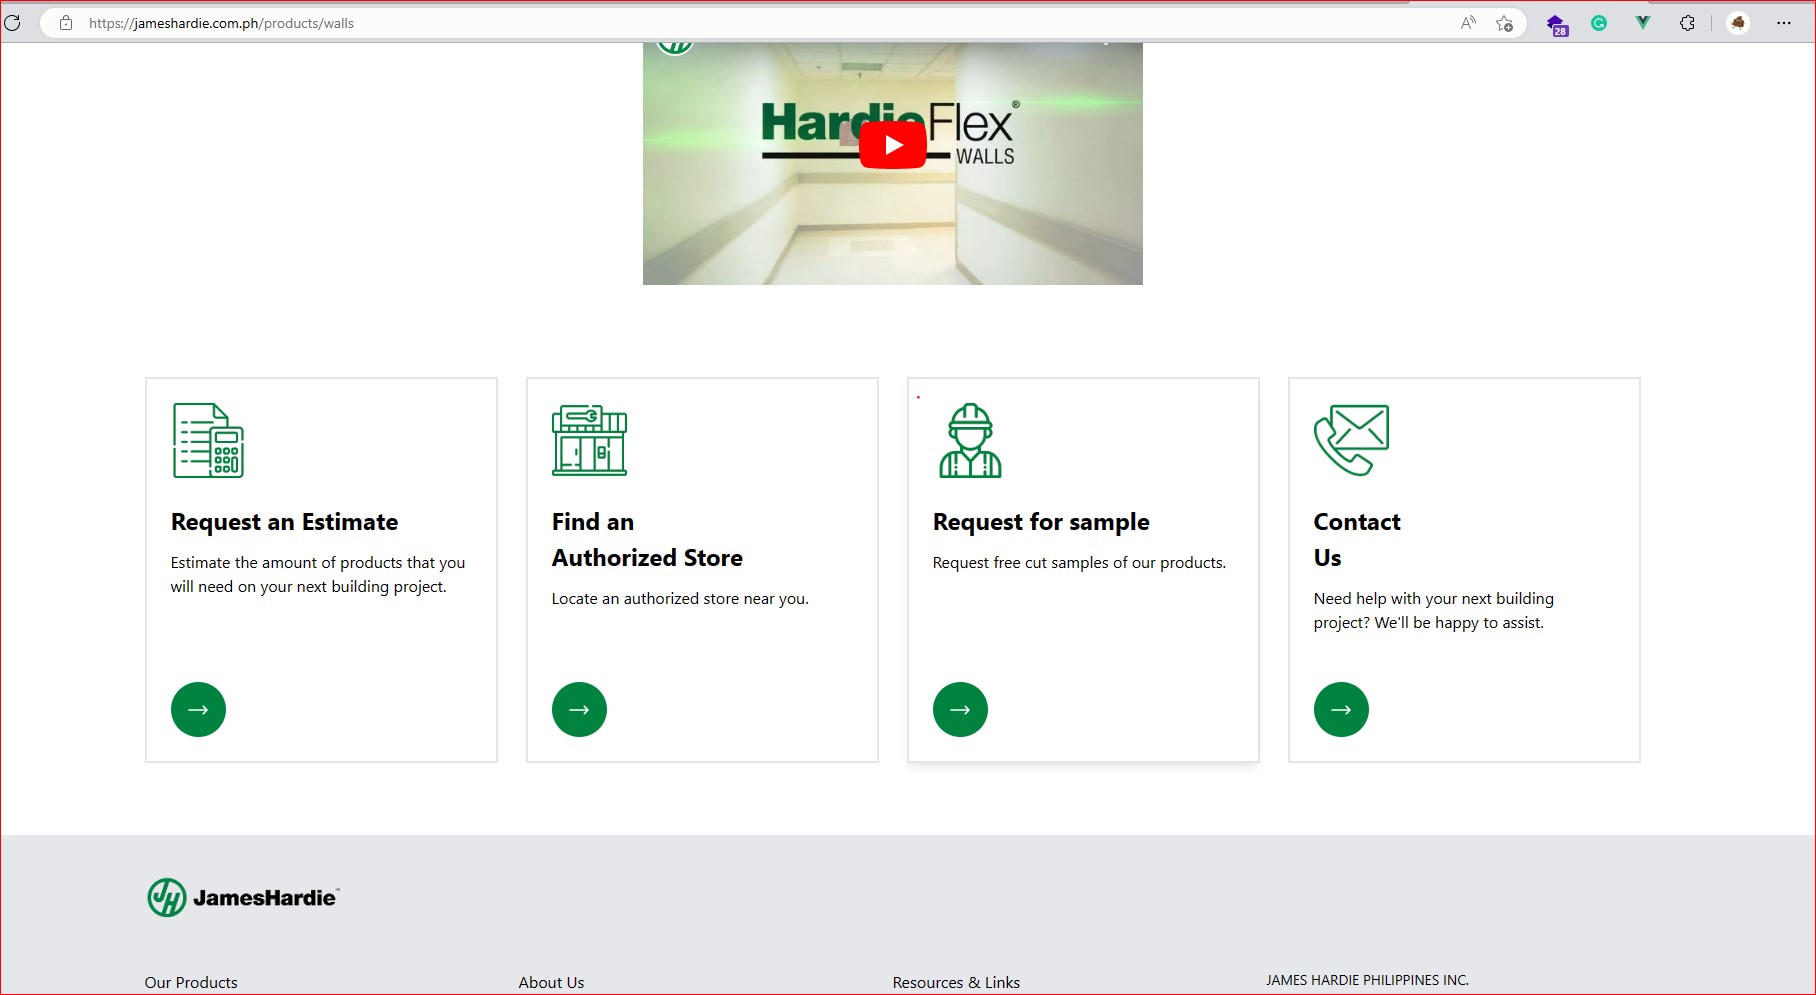Add this page to favorites with star icon
Image resolution: width=1816 pixels, height=995 pixels.
coord(1504,23)
